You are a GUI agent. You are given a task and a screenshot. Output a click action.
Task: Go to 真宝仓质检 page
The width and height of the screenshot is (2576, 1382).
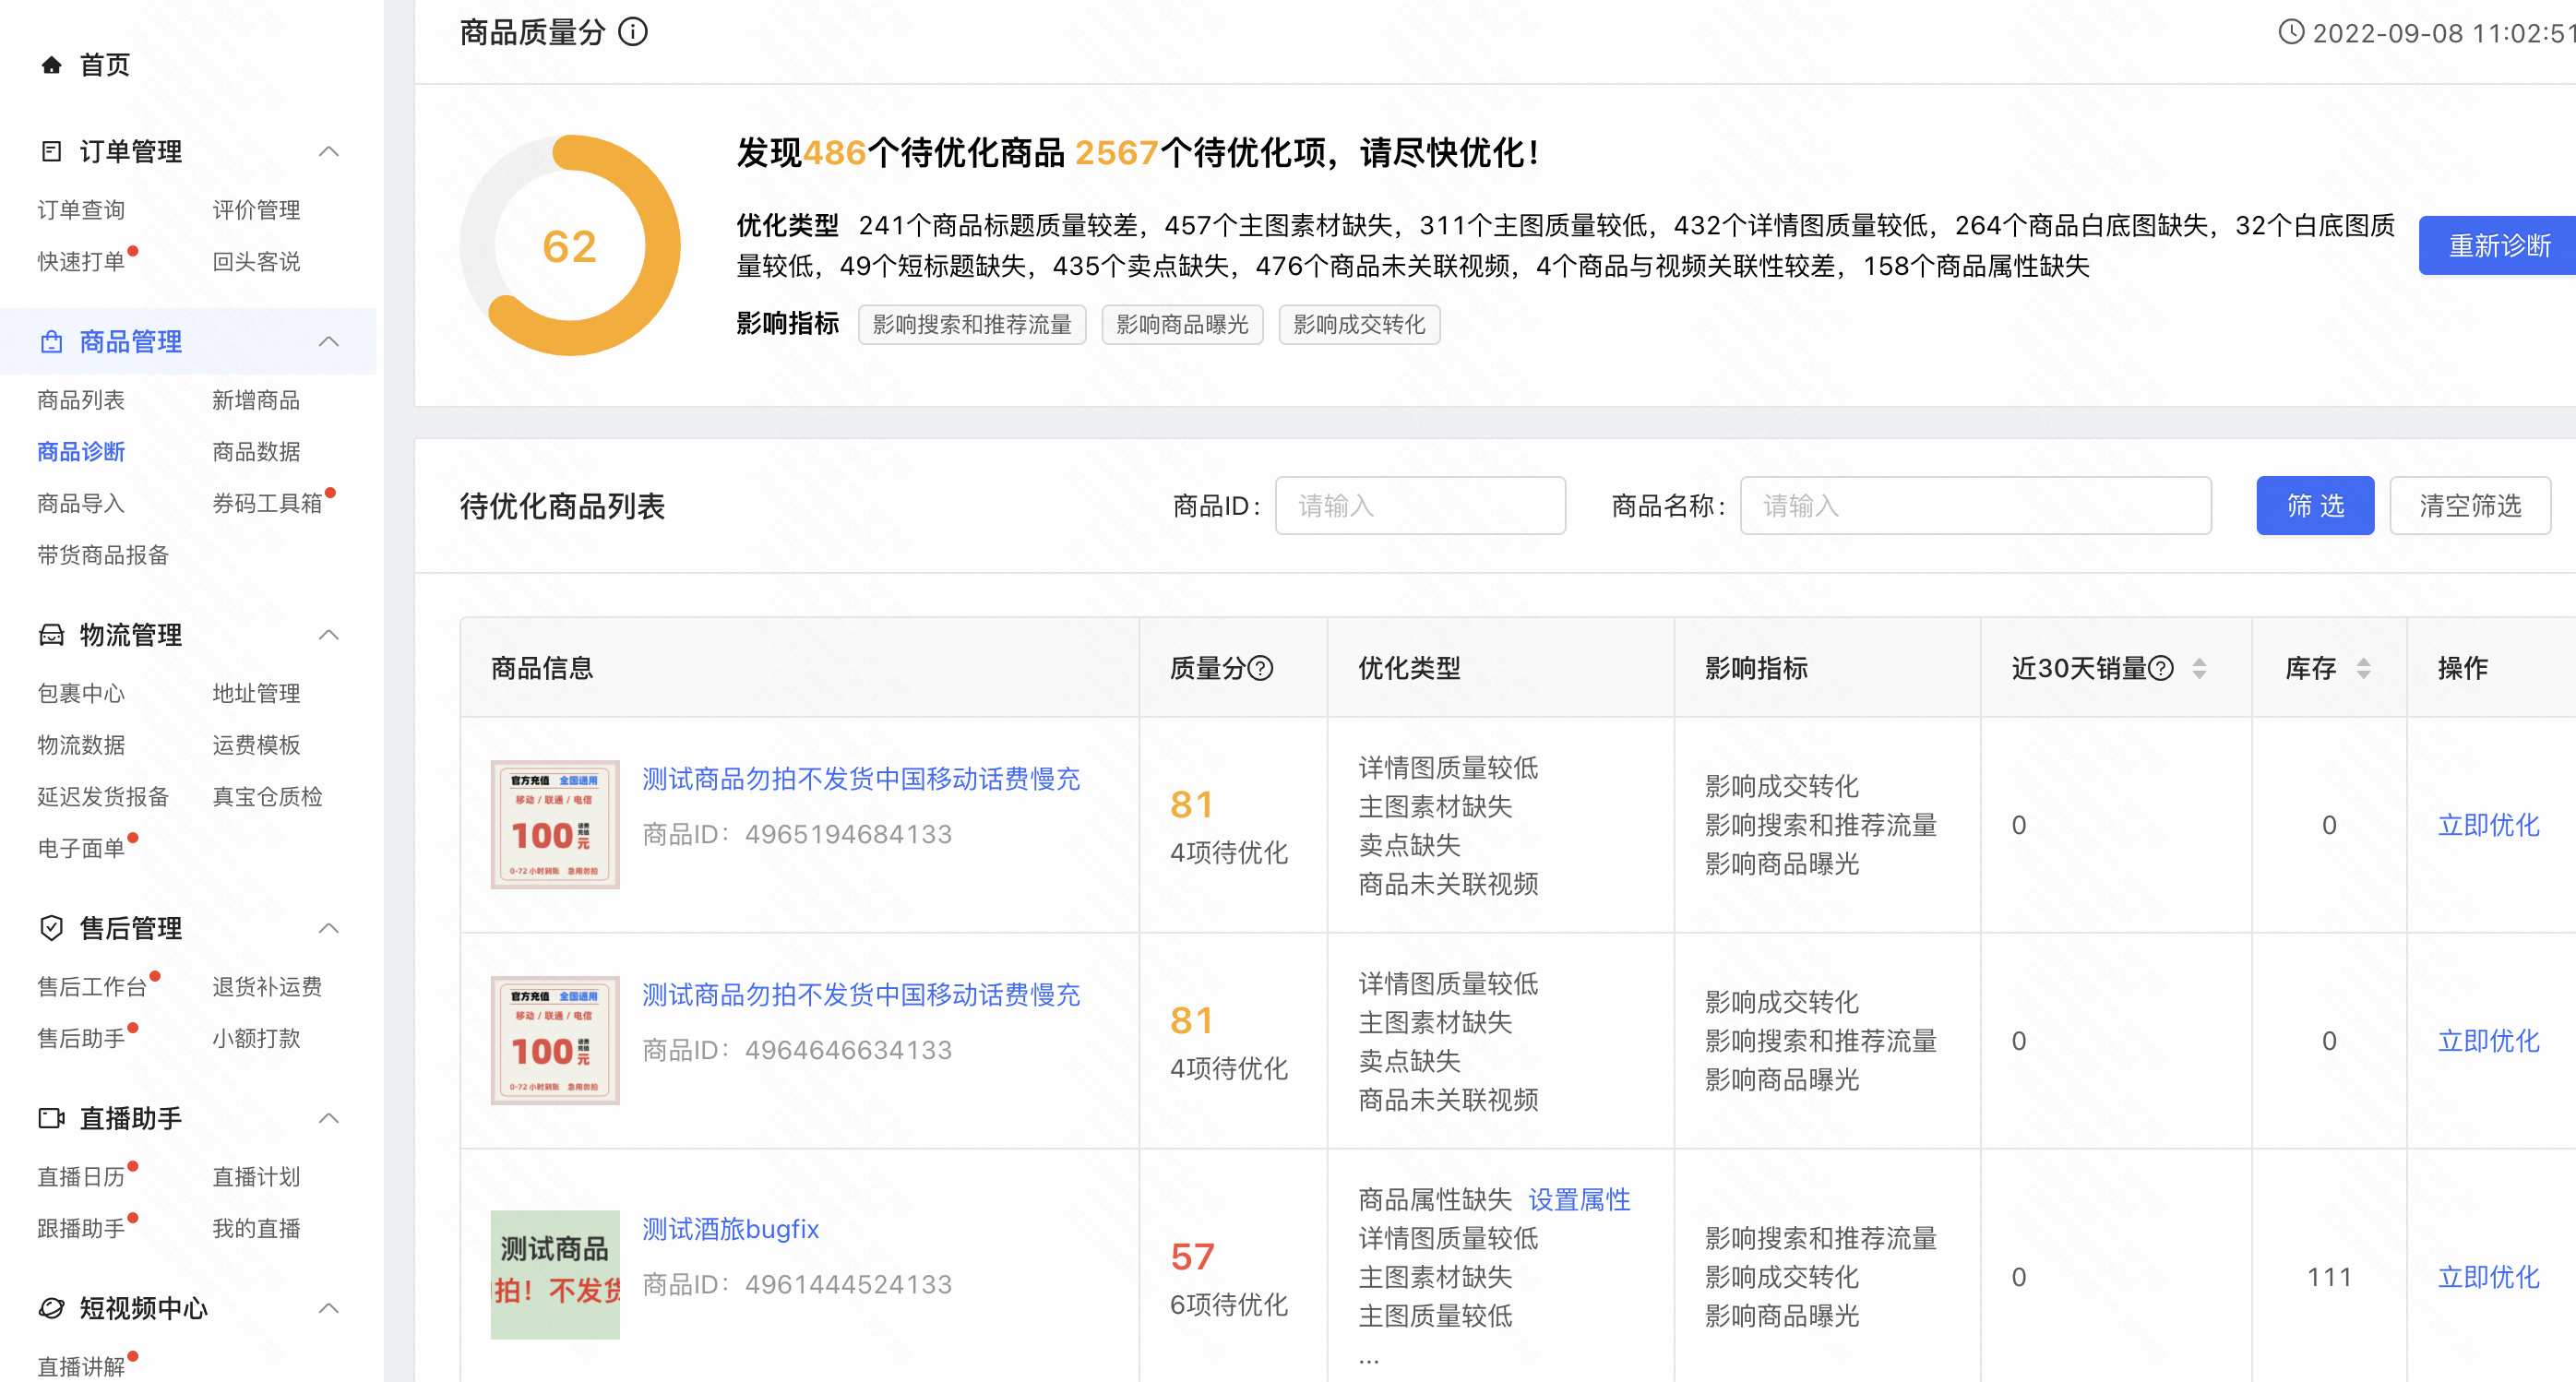pyautogui.click(x=267, y=797)
